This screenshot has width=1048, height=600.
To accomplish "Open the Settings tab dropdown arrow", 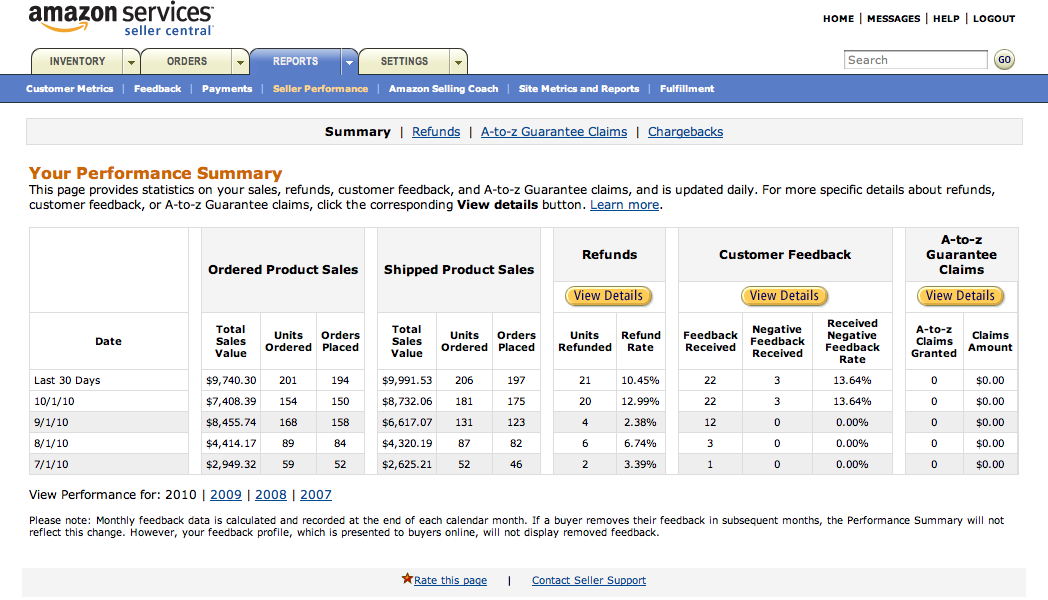I will pyautogui.click(x=458, y=62).
